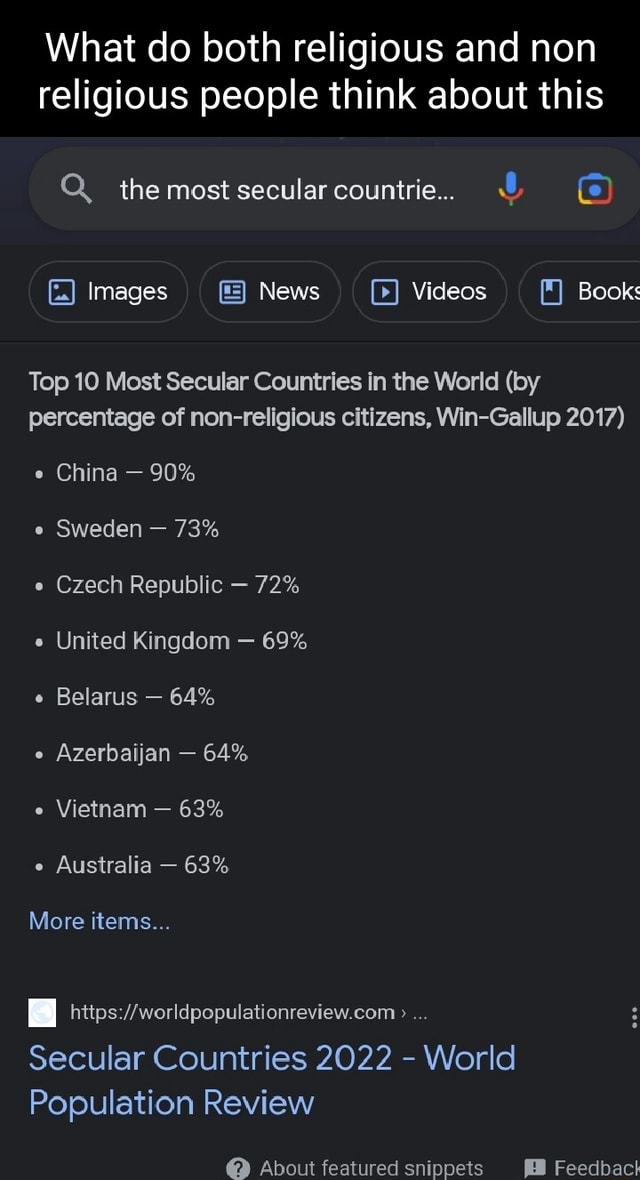Click the Videos tab play icon
This screenshot has width=640, height=1180.
click(384, 291)
